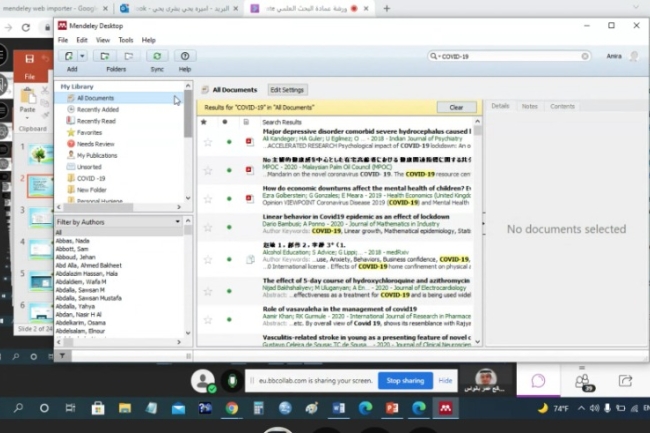Select author Abdalla, Yahya in filter
Viewport: 650px width, 433px height.
point(75,306)
